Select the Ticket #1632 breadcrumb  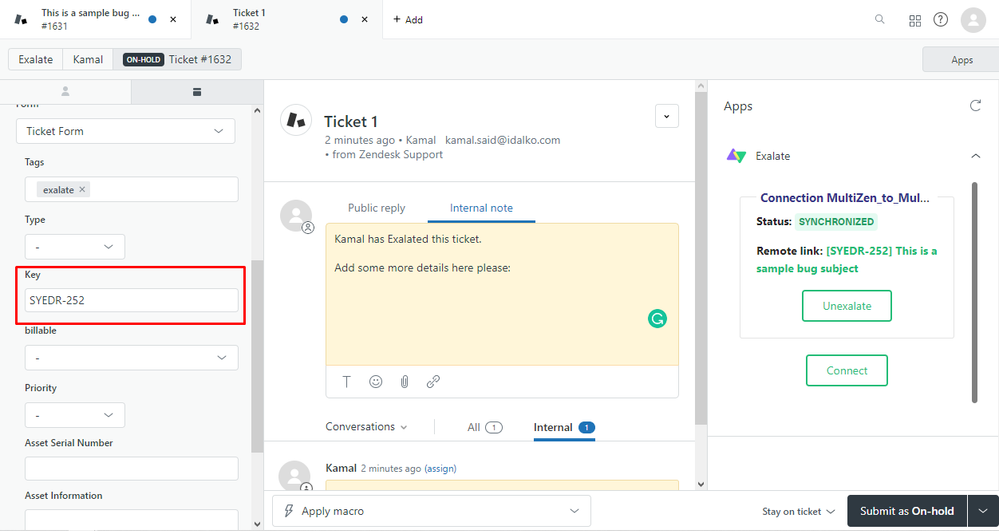(x=177, y=59)
